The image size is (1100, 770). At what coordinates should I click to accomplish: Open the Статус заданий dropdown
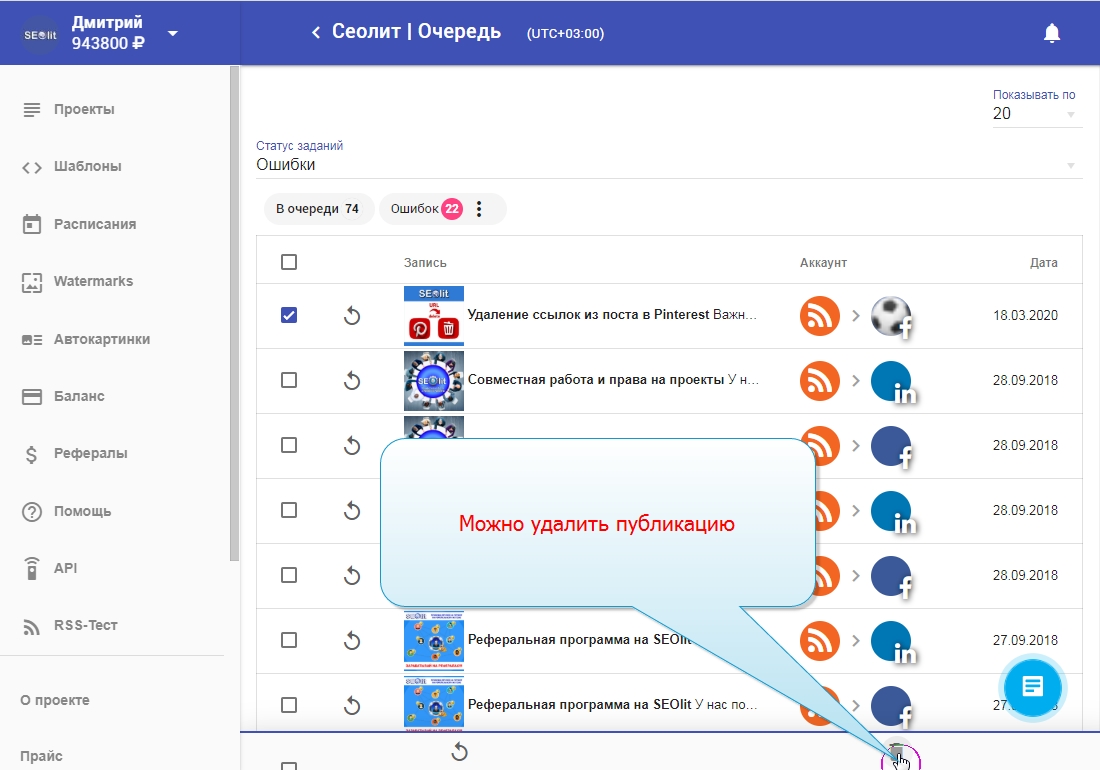[668, 165]
